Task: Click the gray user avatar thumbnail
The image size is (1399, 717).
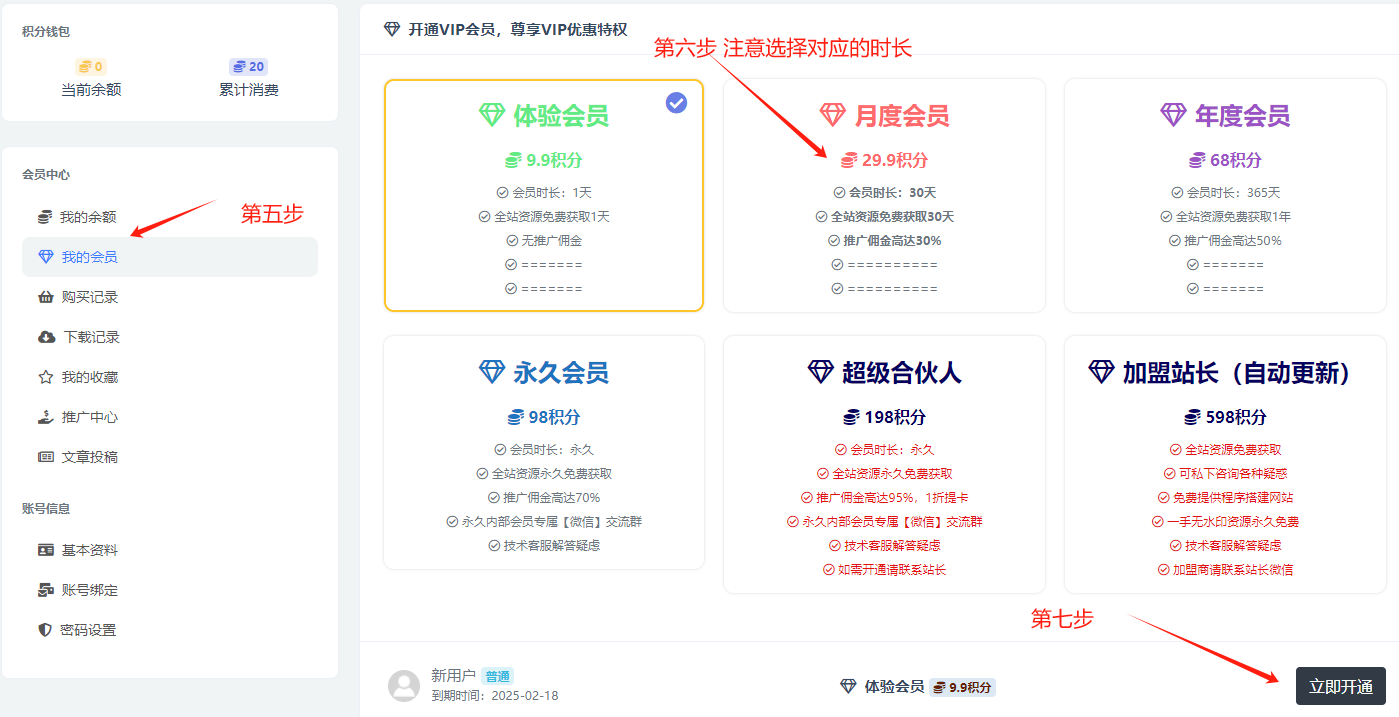Action: tap(404, 686)
